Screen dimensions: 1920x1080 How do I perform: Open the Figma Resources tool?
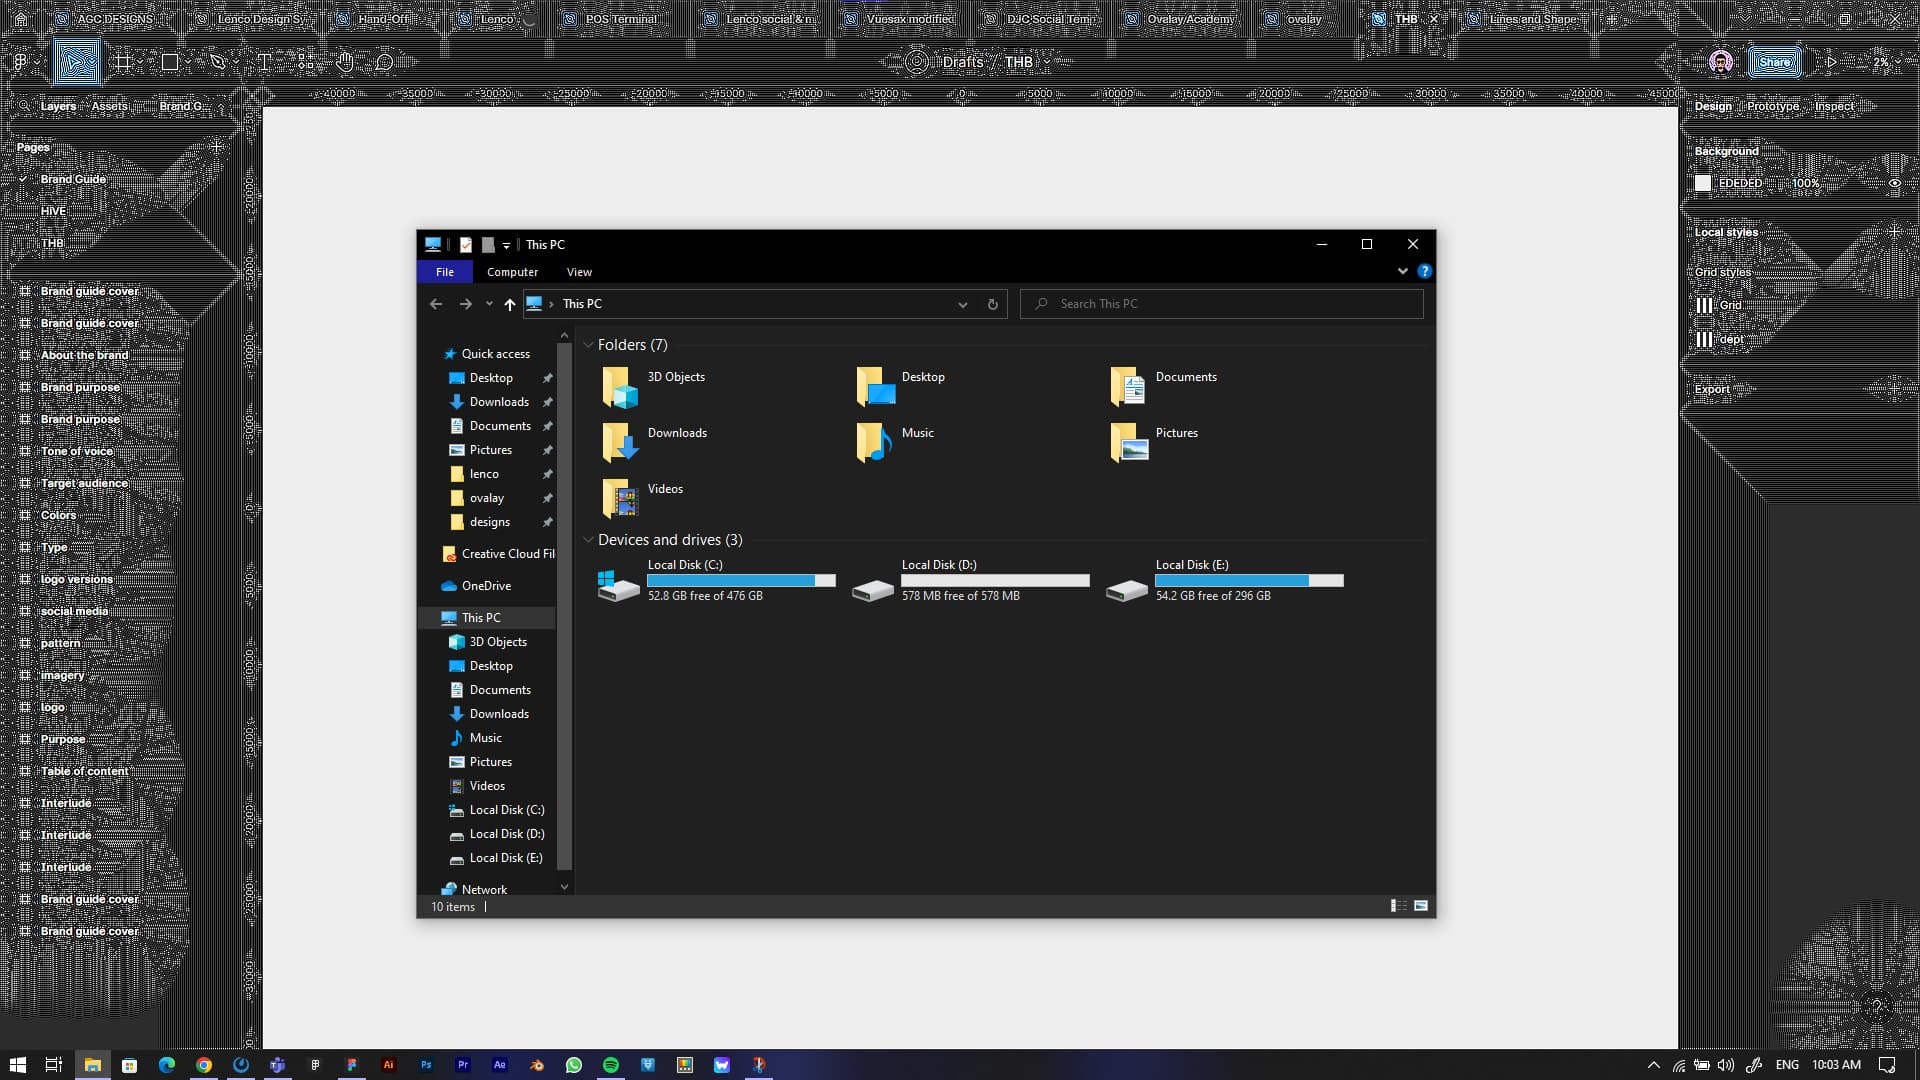pyautogui.click(x=305, y=62)
